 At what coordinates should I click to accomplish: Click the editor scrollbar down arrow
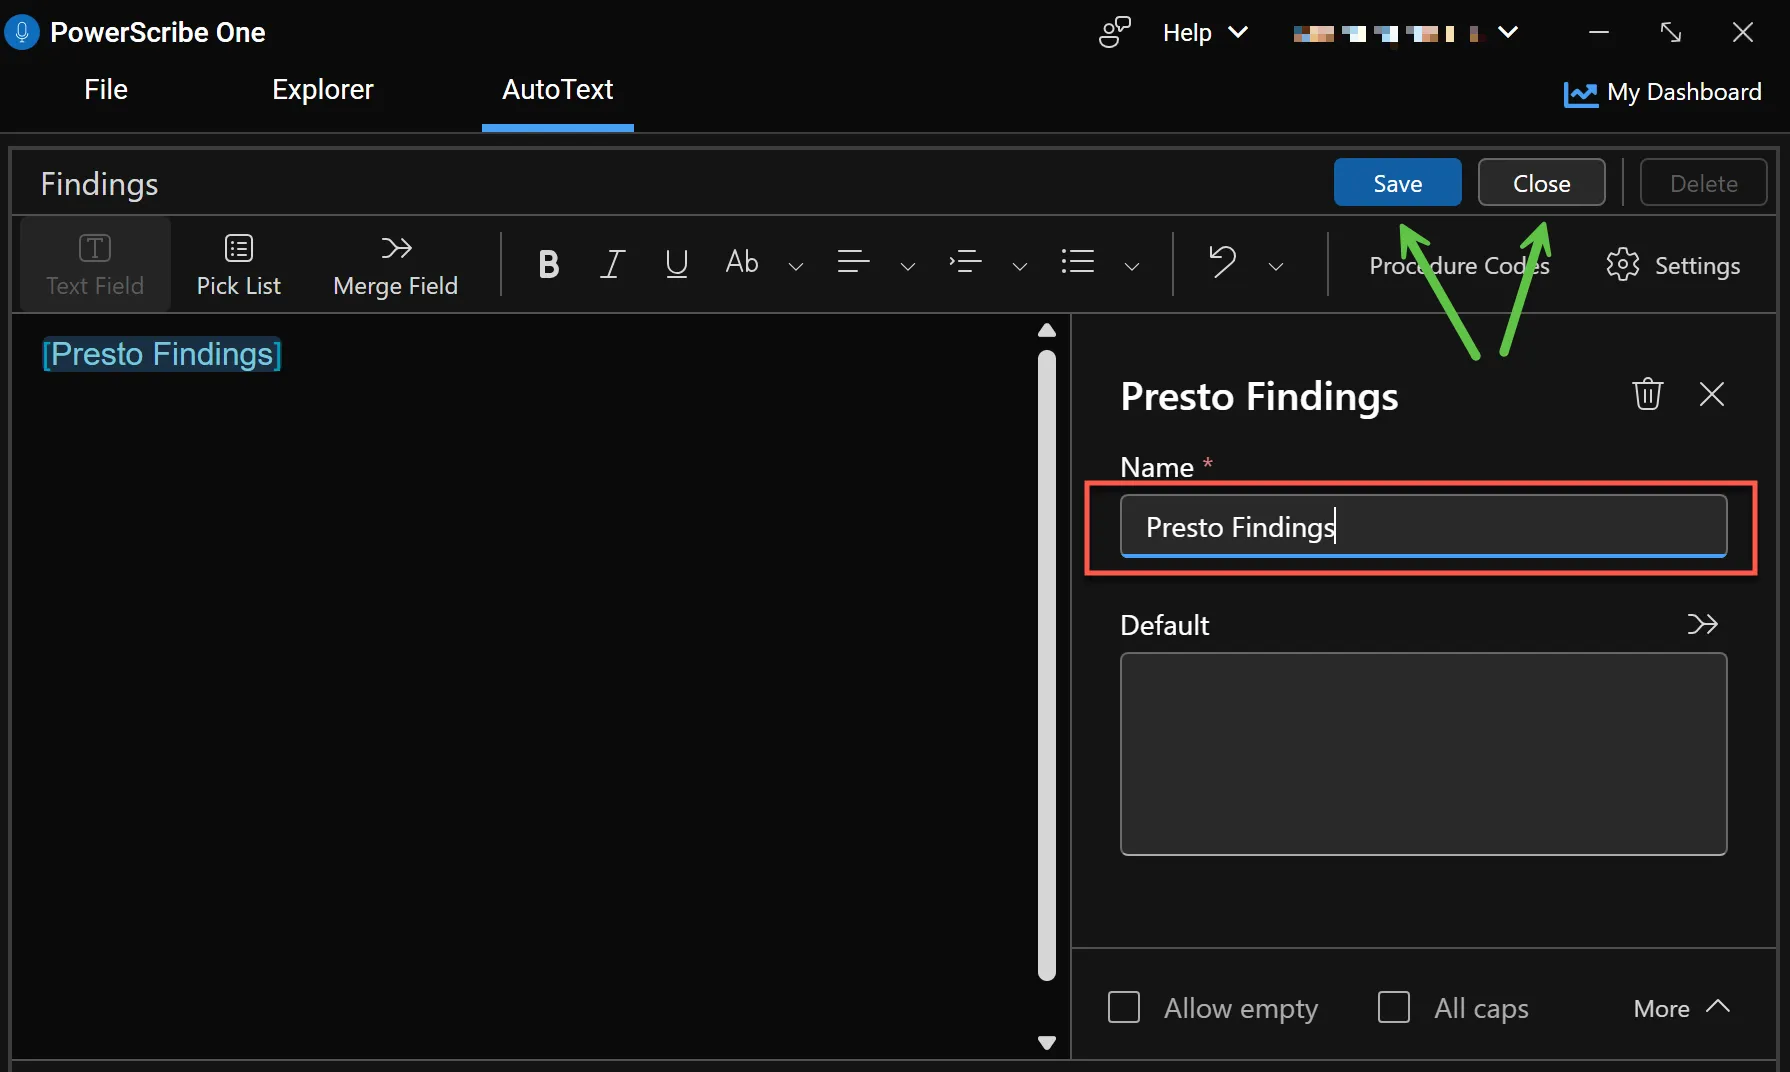pyautogui.click(x=1047, y=1043)
